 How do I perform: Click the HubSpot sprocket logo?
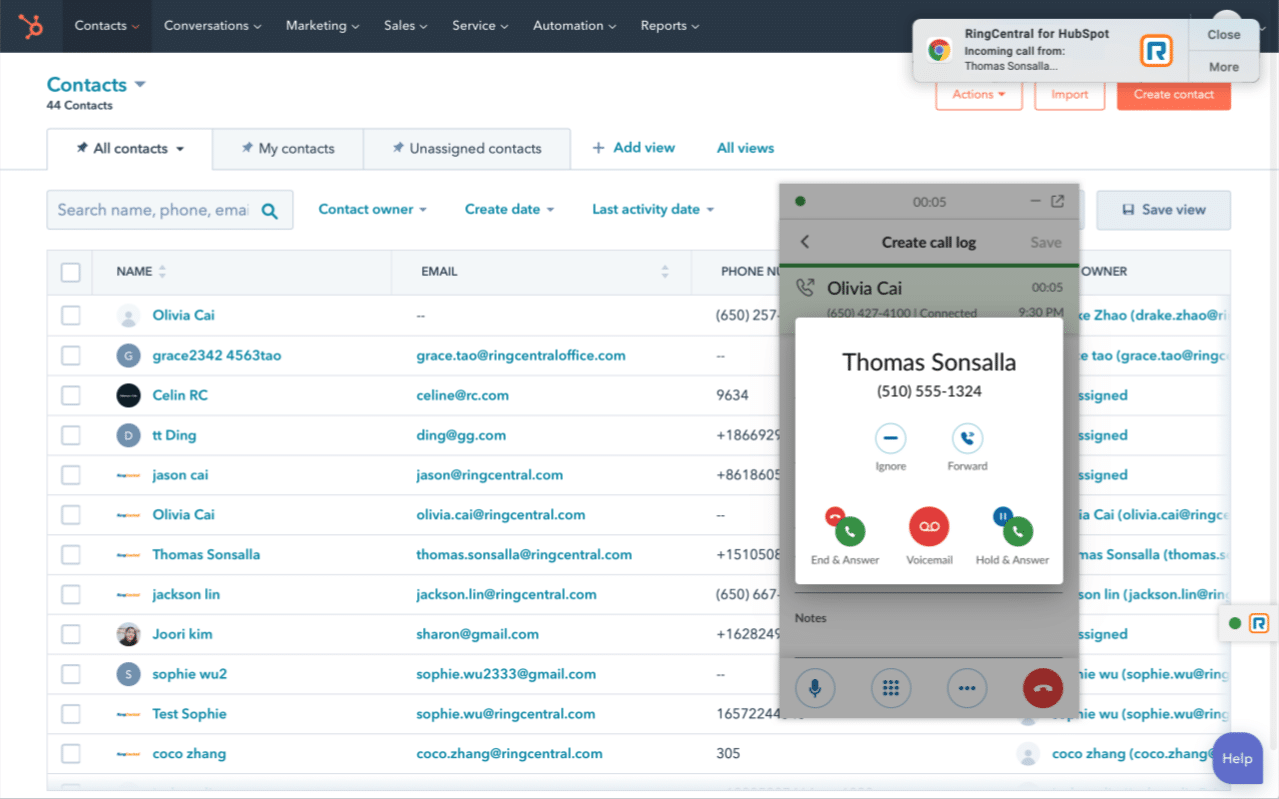tap(31, 26)
